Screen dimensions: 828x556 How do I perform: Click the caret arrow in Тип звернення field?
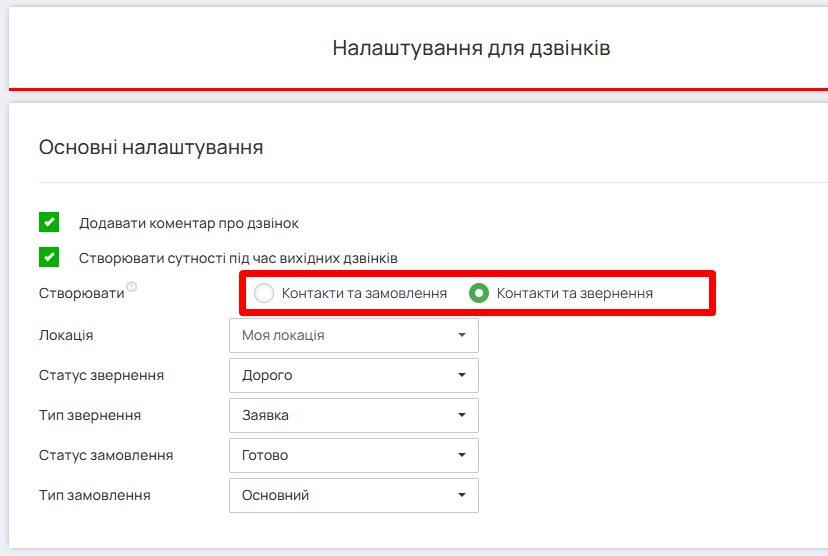pyautogui.click(x=462, y=416)
